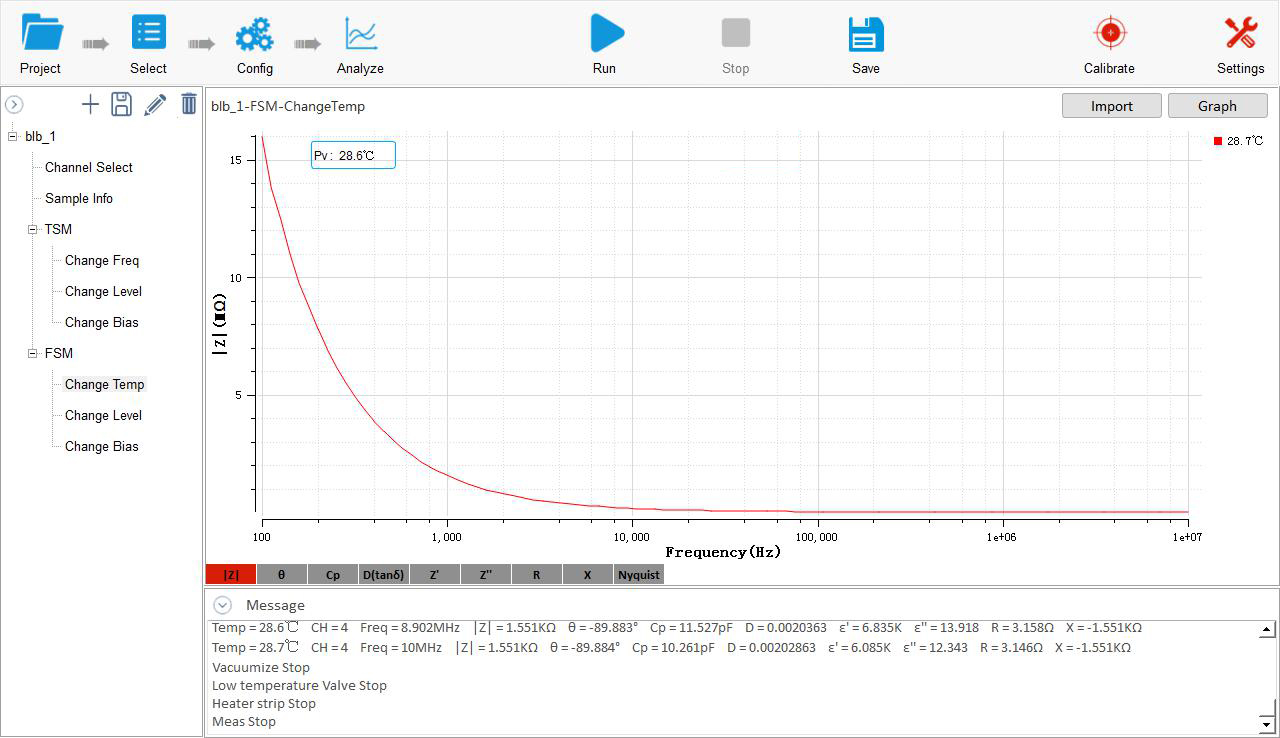Open Settings tools icon
Image resolution: width=1280 pixels, height=738 pixels.
1241,33
